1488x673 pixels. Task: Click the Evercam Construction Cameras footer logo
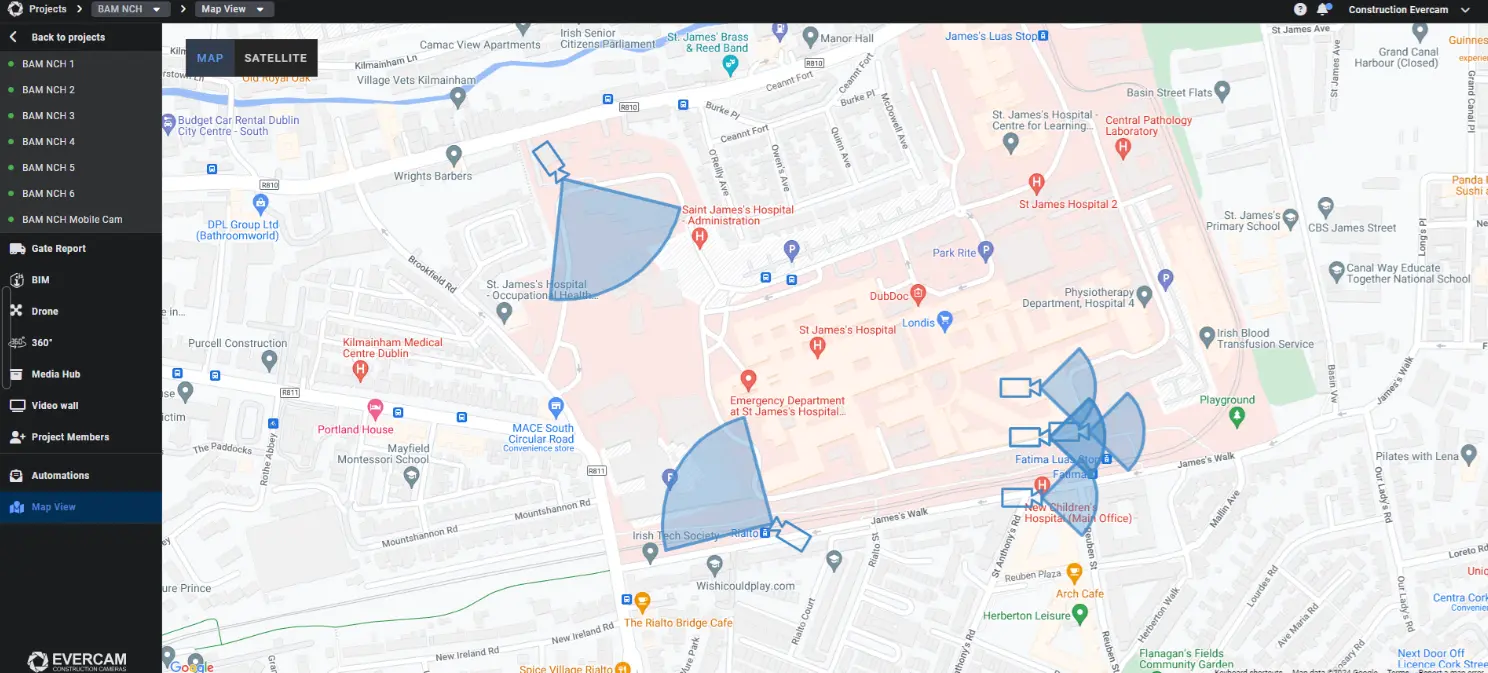tap(79, 660)
